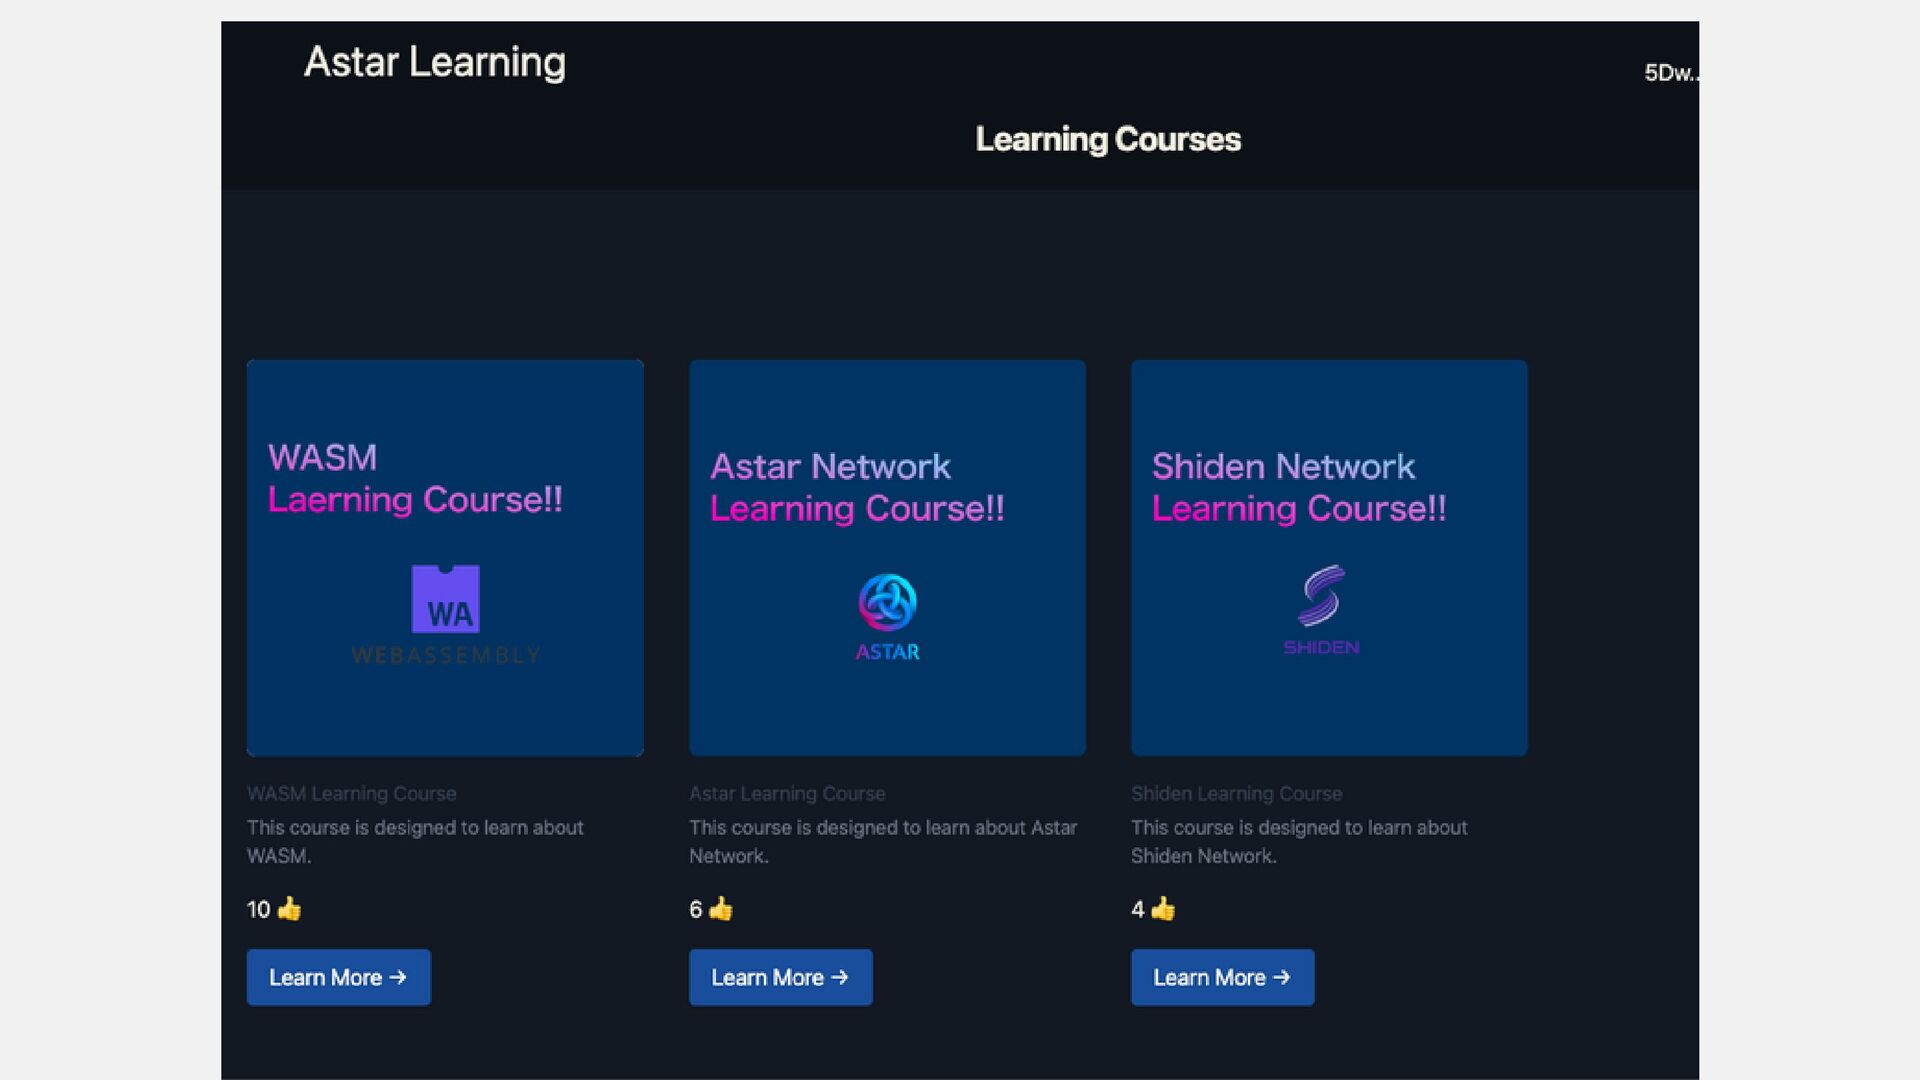Open the WASM Laerning Course thumbnail
Viewport: 1920px width, 1080px height.
pos(445,558)
